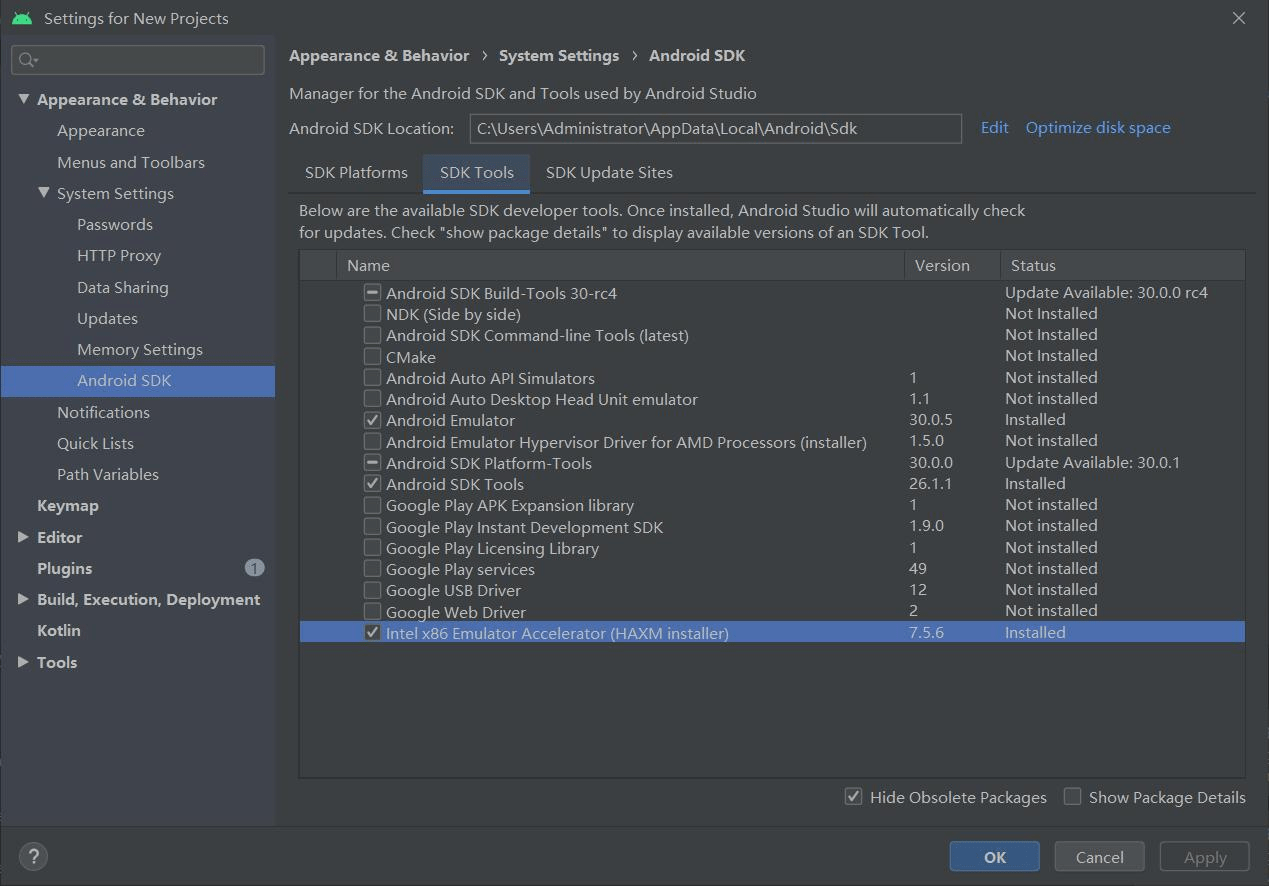Expand the Build, Execution, Deployment section
This screenshot has height=886, width=1269.
click(23, 599)
